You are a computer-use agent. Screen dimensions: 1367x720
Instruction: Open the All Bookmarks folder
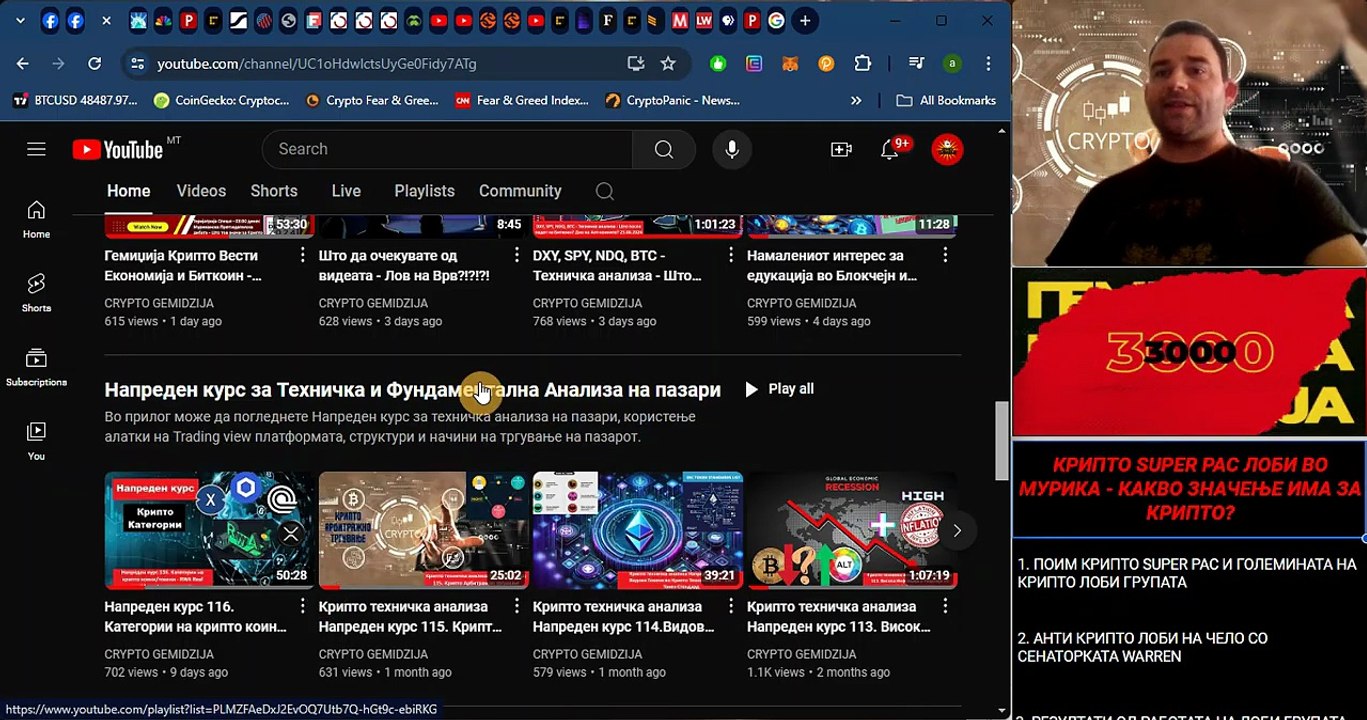(946, 100)
